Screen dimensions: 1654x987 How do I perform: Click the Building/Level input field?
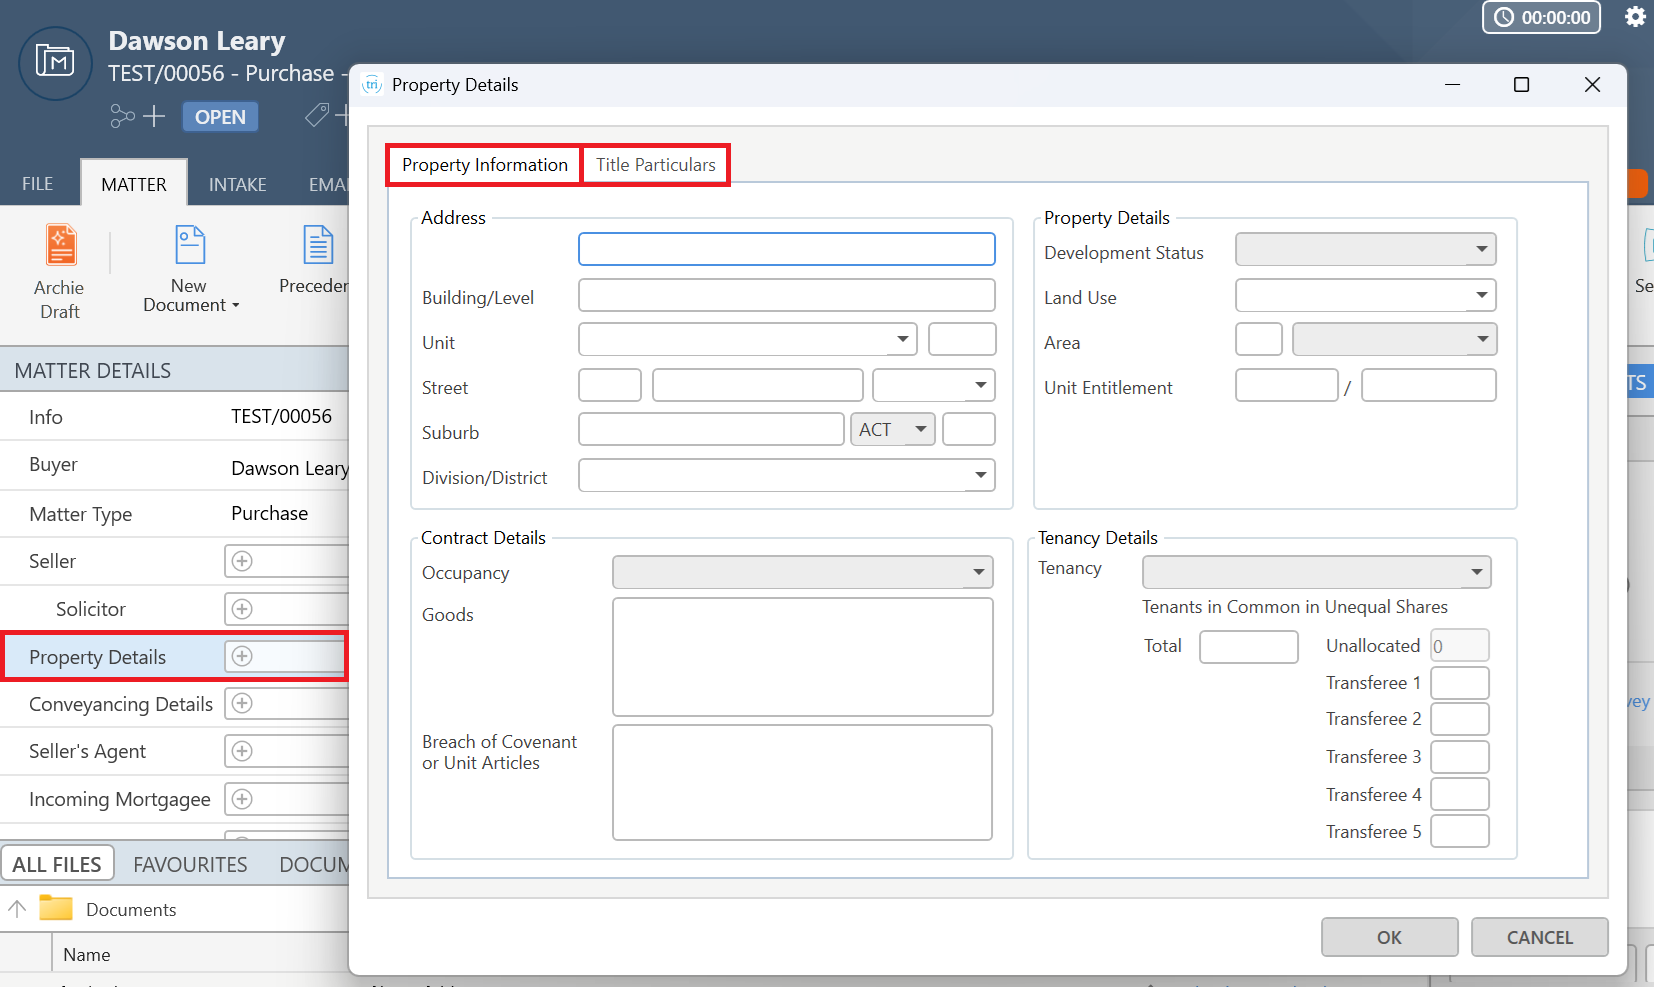coord(787,295)
